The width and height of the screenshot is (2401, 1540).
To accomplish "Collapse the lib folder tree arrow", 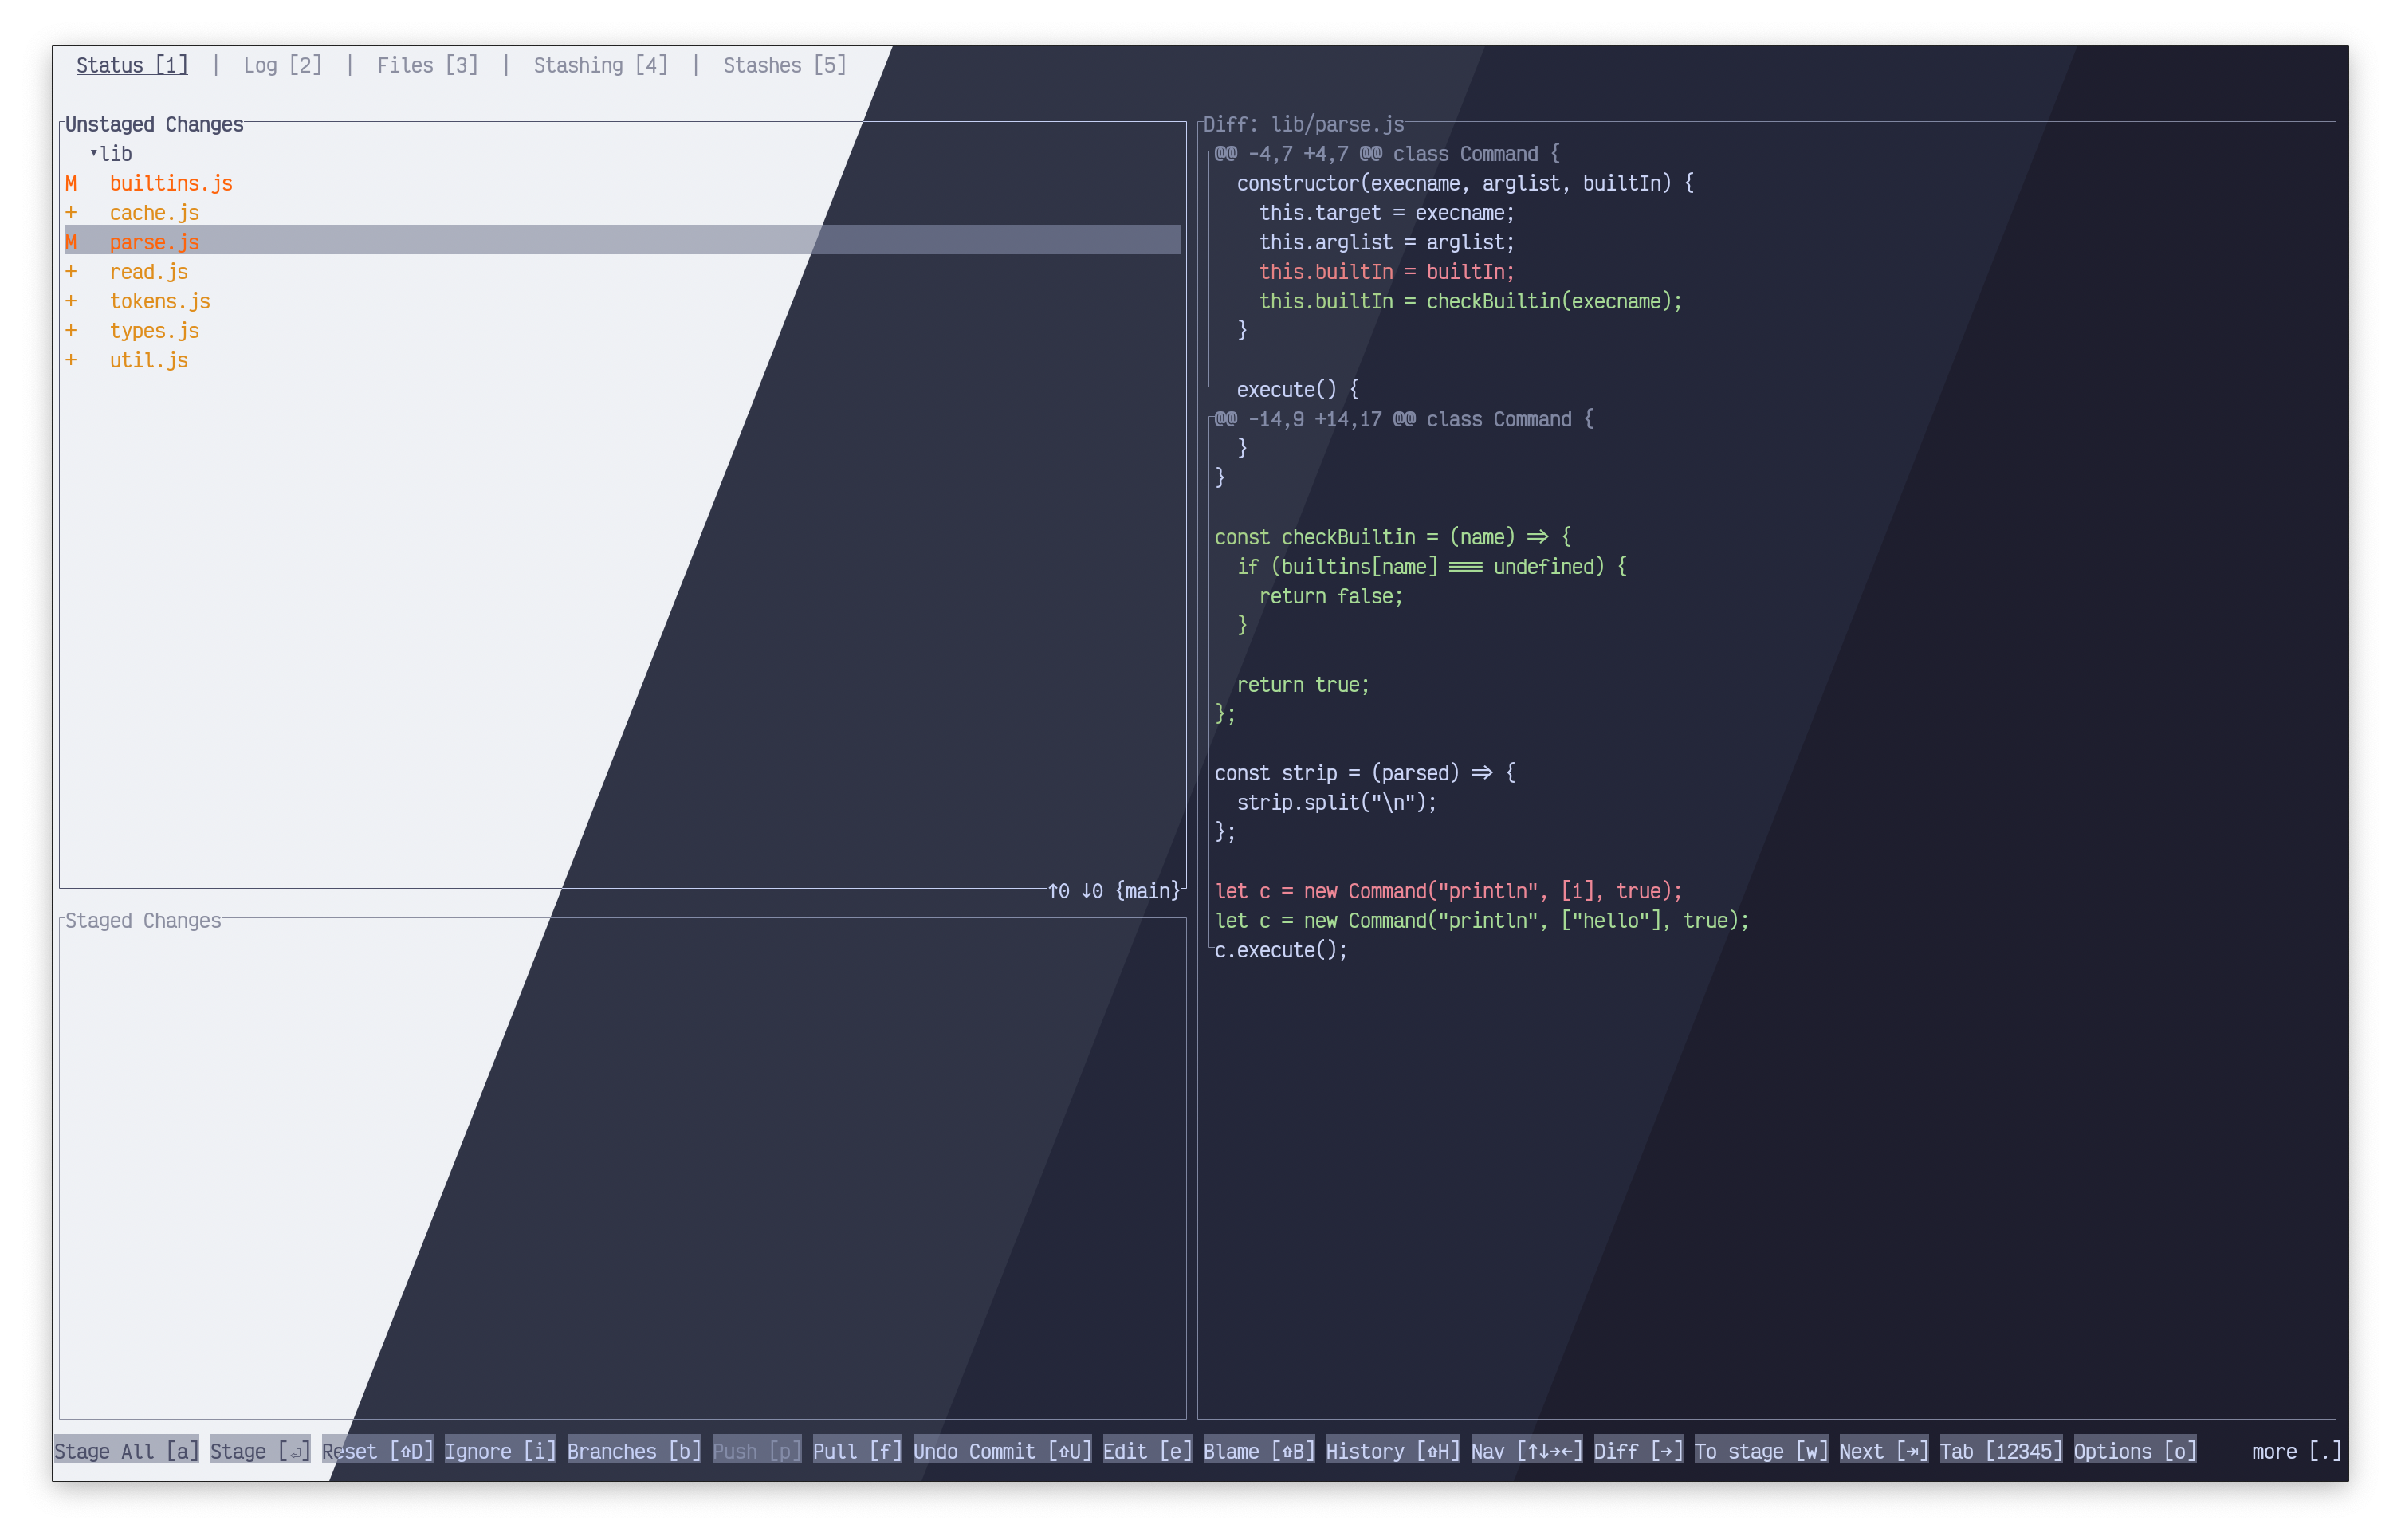I will tap(94, 153).
